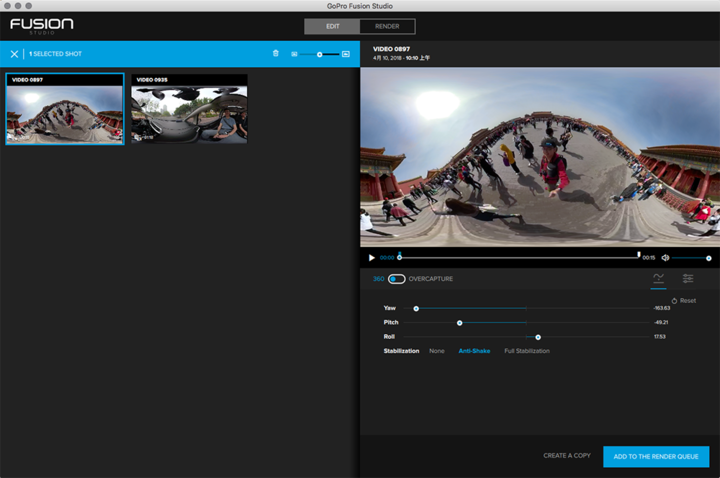Switch to the Render tab
720x478 pixels.
coord(387,26)
